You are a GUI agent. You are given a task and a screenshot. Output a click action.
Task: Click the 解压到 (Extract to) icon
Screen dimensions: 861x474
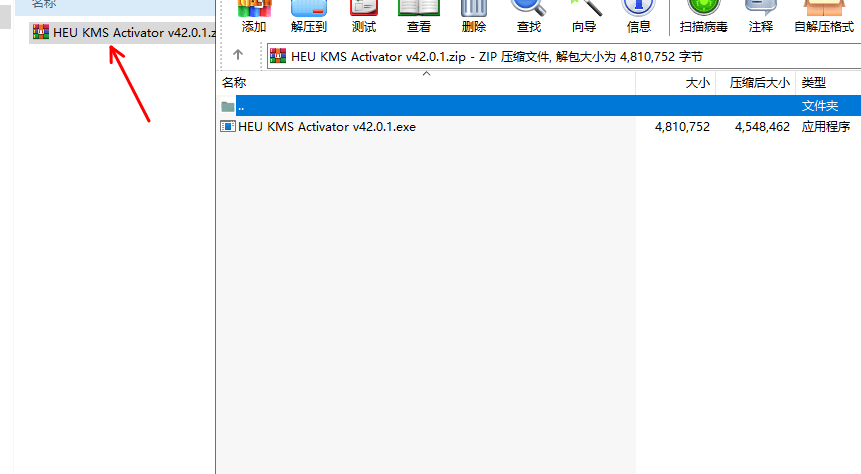(309, 15)
